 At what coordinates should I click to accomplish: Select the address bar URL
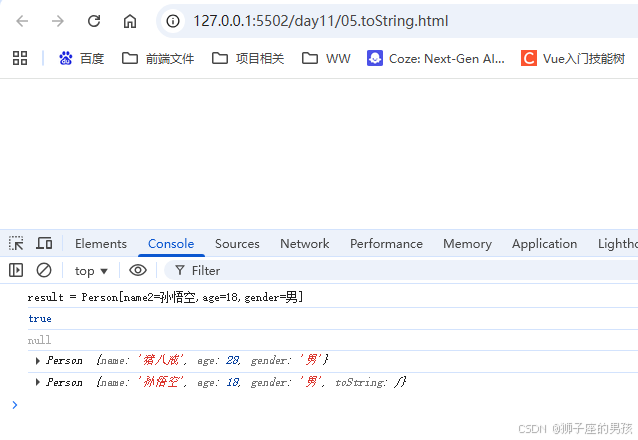tap(321, 21)
